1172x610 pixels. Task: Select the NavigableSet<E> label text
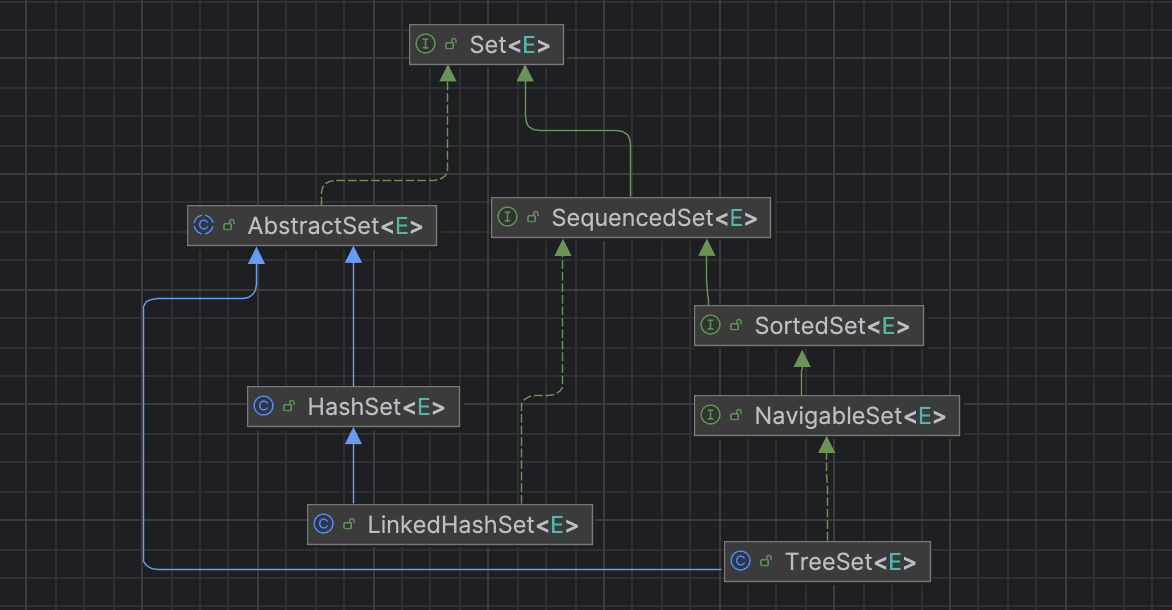click(x=850, y=416)
